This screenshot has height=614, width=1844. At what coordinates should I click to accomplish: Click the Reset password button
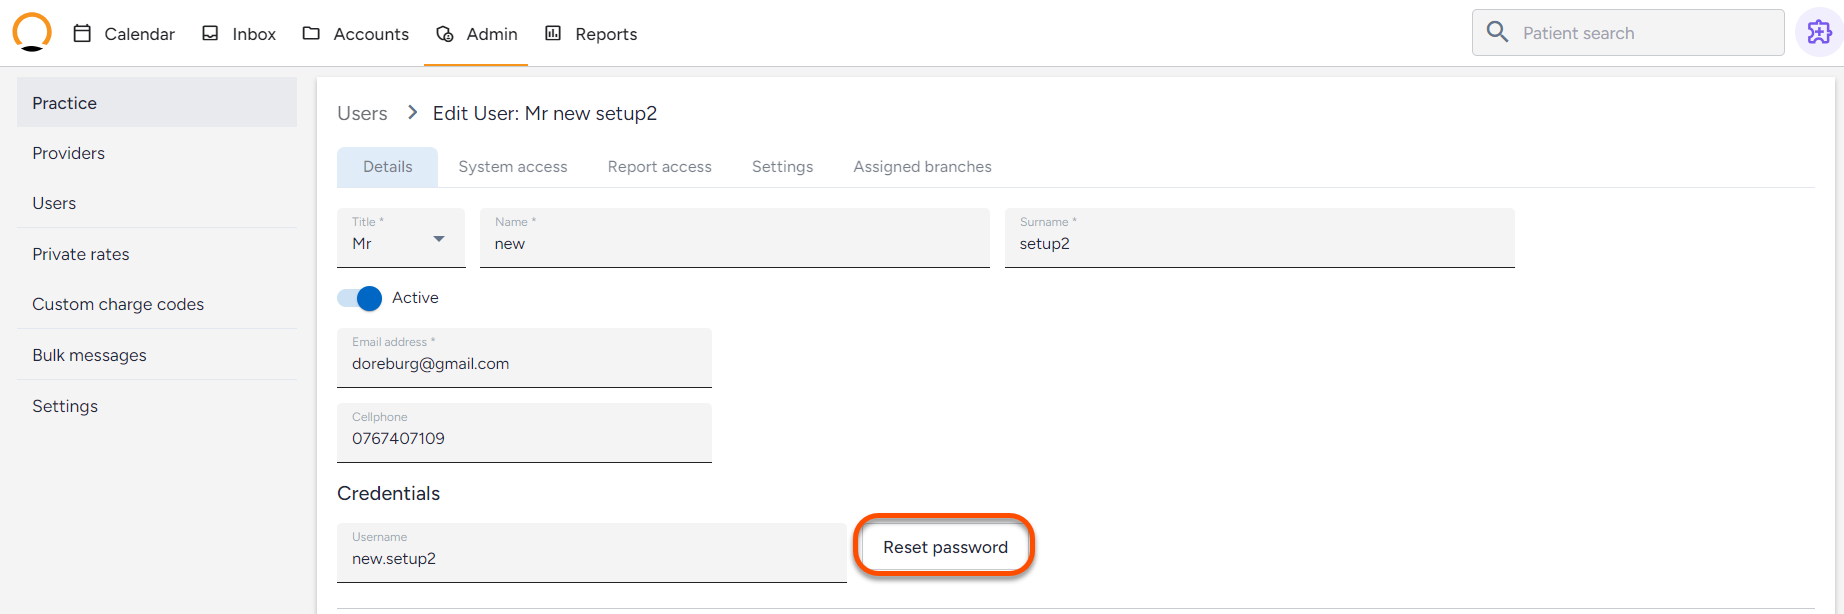click(945, 547)
